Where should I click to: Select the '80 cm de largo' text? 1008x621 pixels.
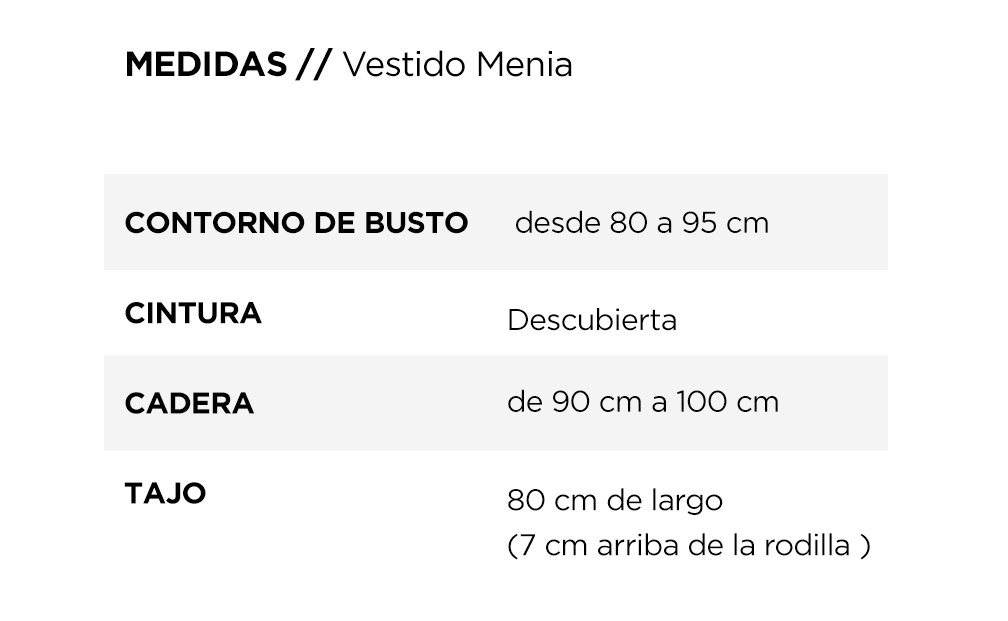[615, 500]
